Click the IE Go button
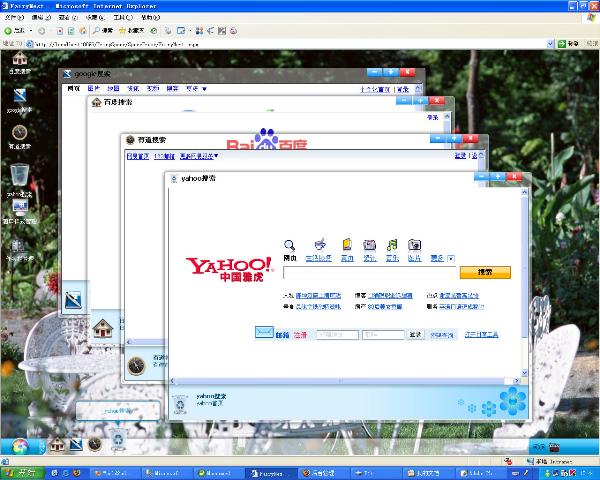The height and width of the screenshot is (480, 600). [x=568, y=44]
